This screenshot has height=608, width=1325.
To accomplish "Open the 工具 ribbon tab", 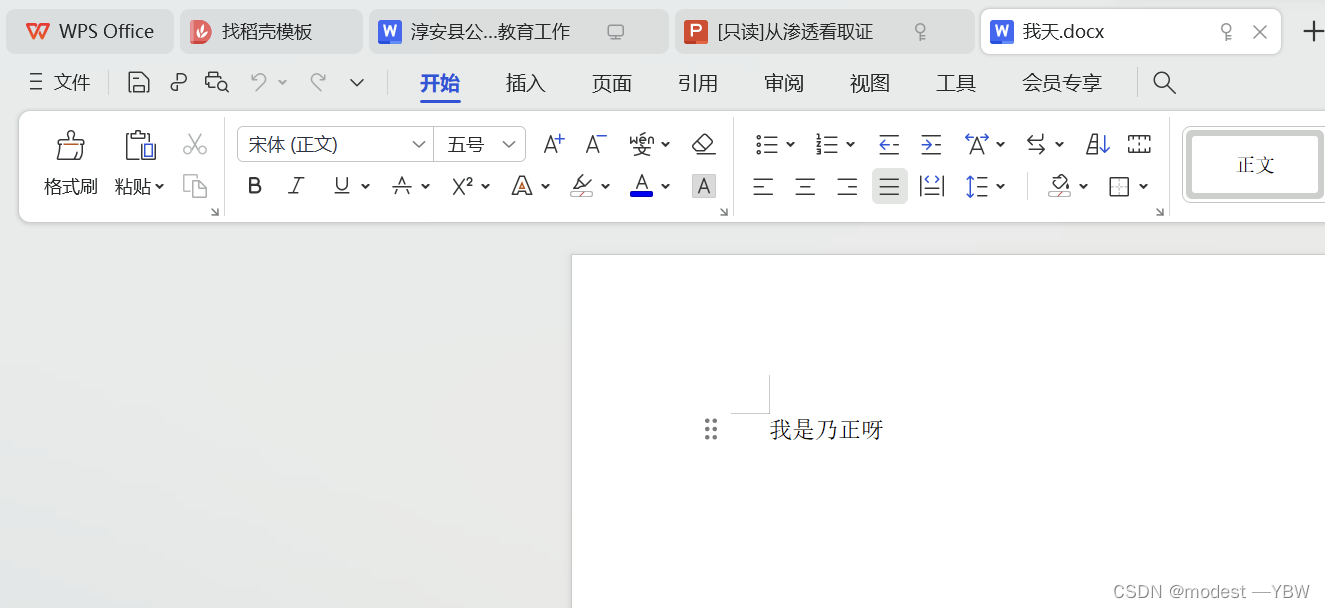I will click(956, 83).
